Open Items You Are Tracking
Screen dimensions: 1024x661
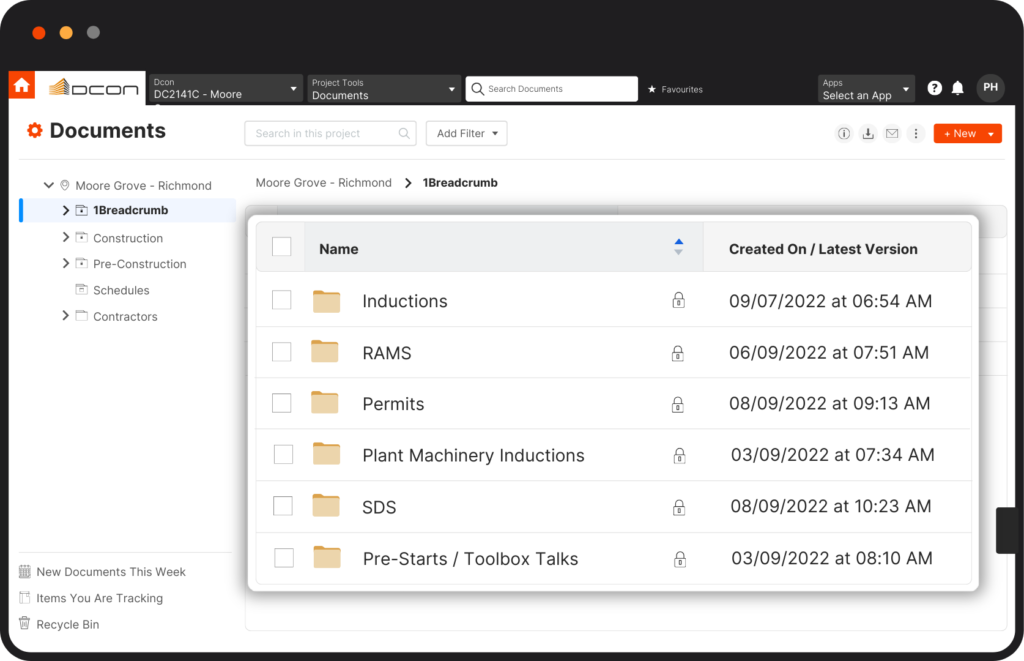99,598
